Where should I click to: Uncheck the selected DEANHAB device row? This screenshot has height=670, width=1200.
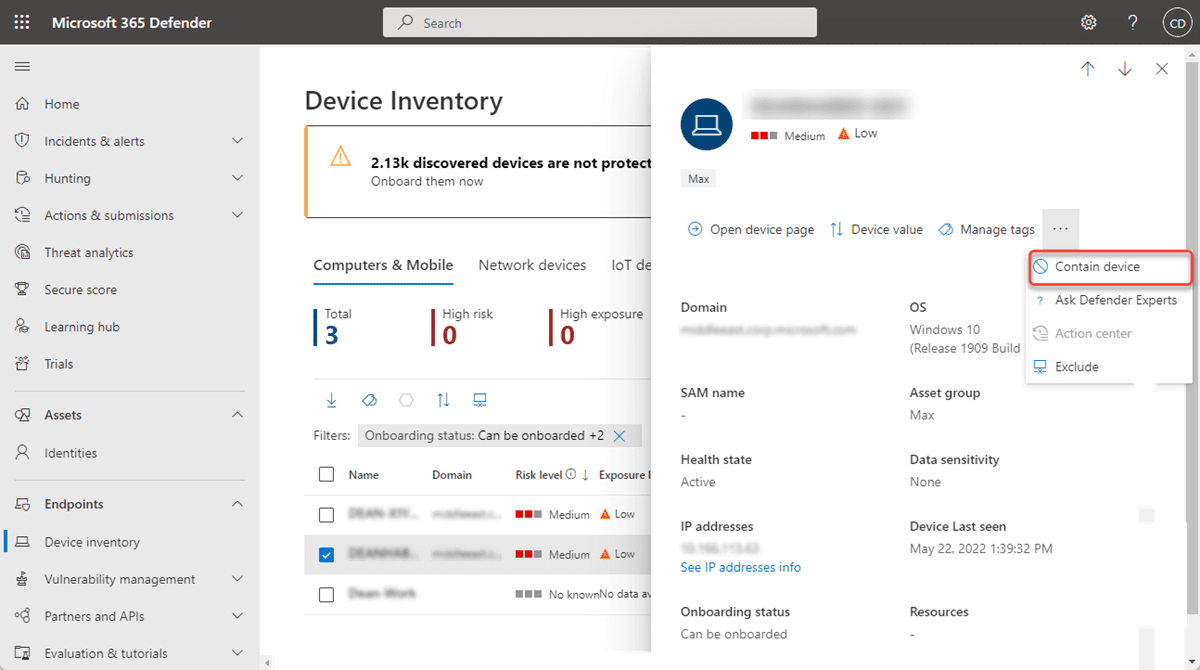click(326, 553)
